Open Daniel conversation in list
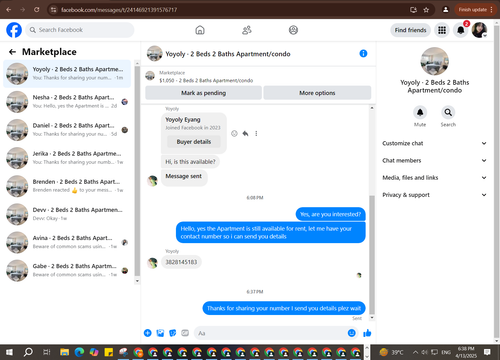The height and width of the screenshot is (360, 500). pos(67,130)
